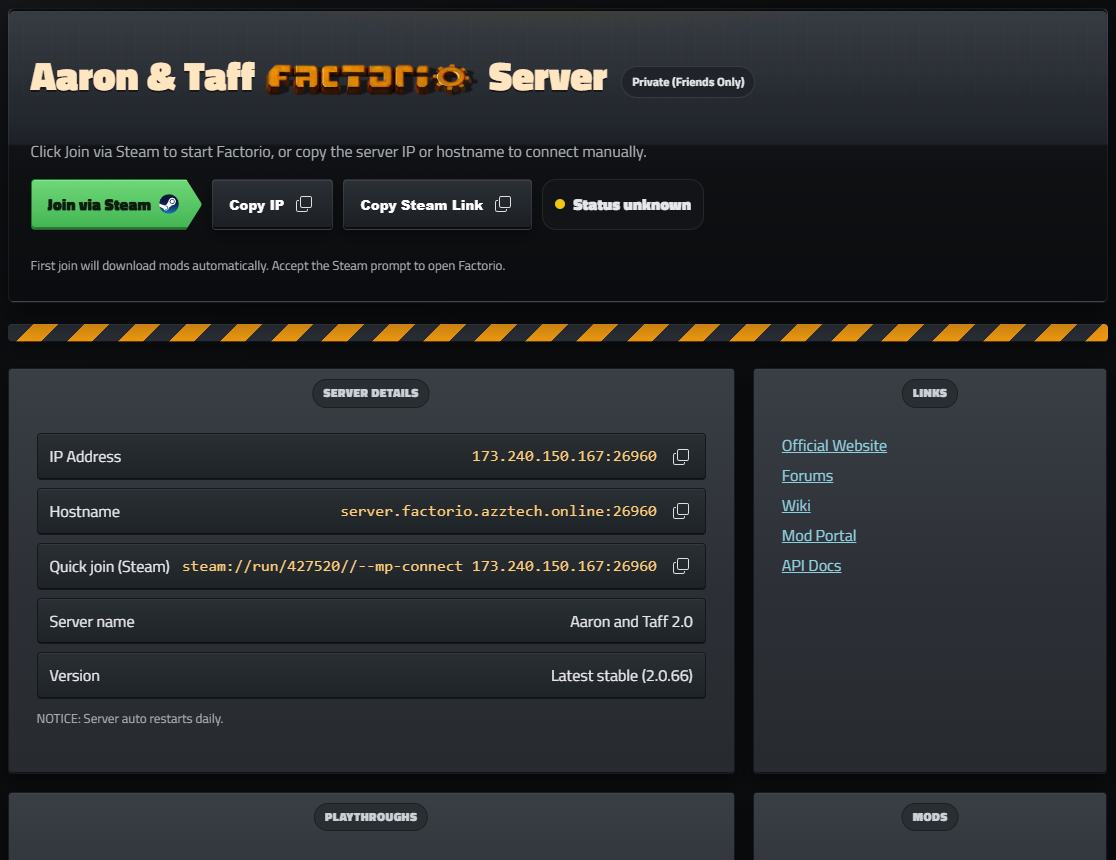
Task: Click the copy icon inside the Copy IP button
Action: (306, 203)
